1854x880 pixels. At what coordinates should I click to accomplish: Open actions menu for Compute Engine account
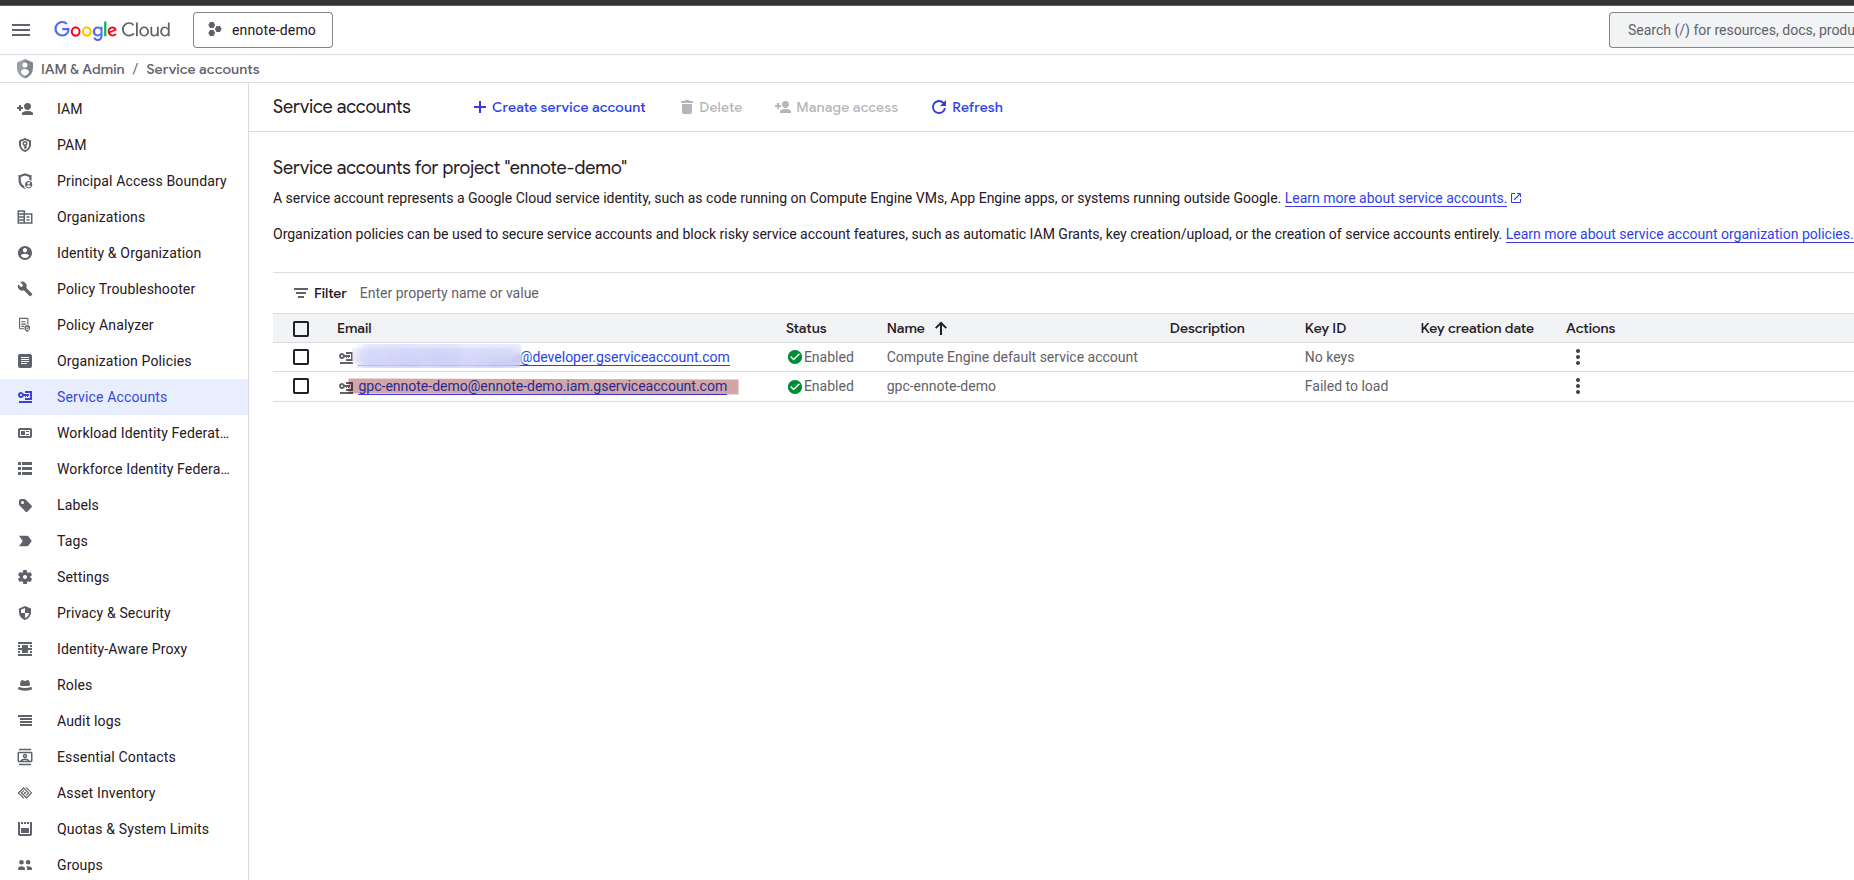[x=1578, y=357]
